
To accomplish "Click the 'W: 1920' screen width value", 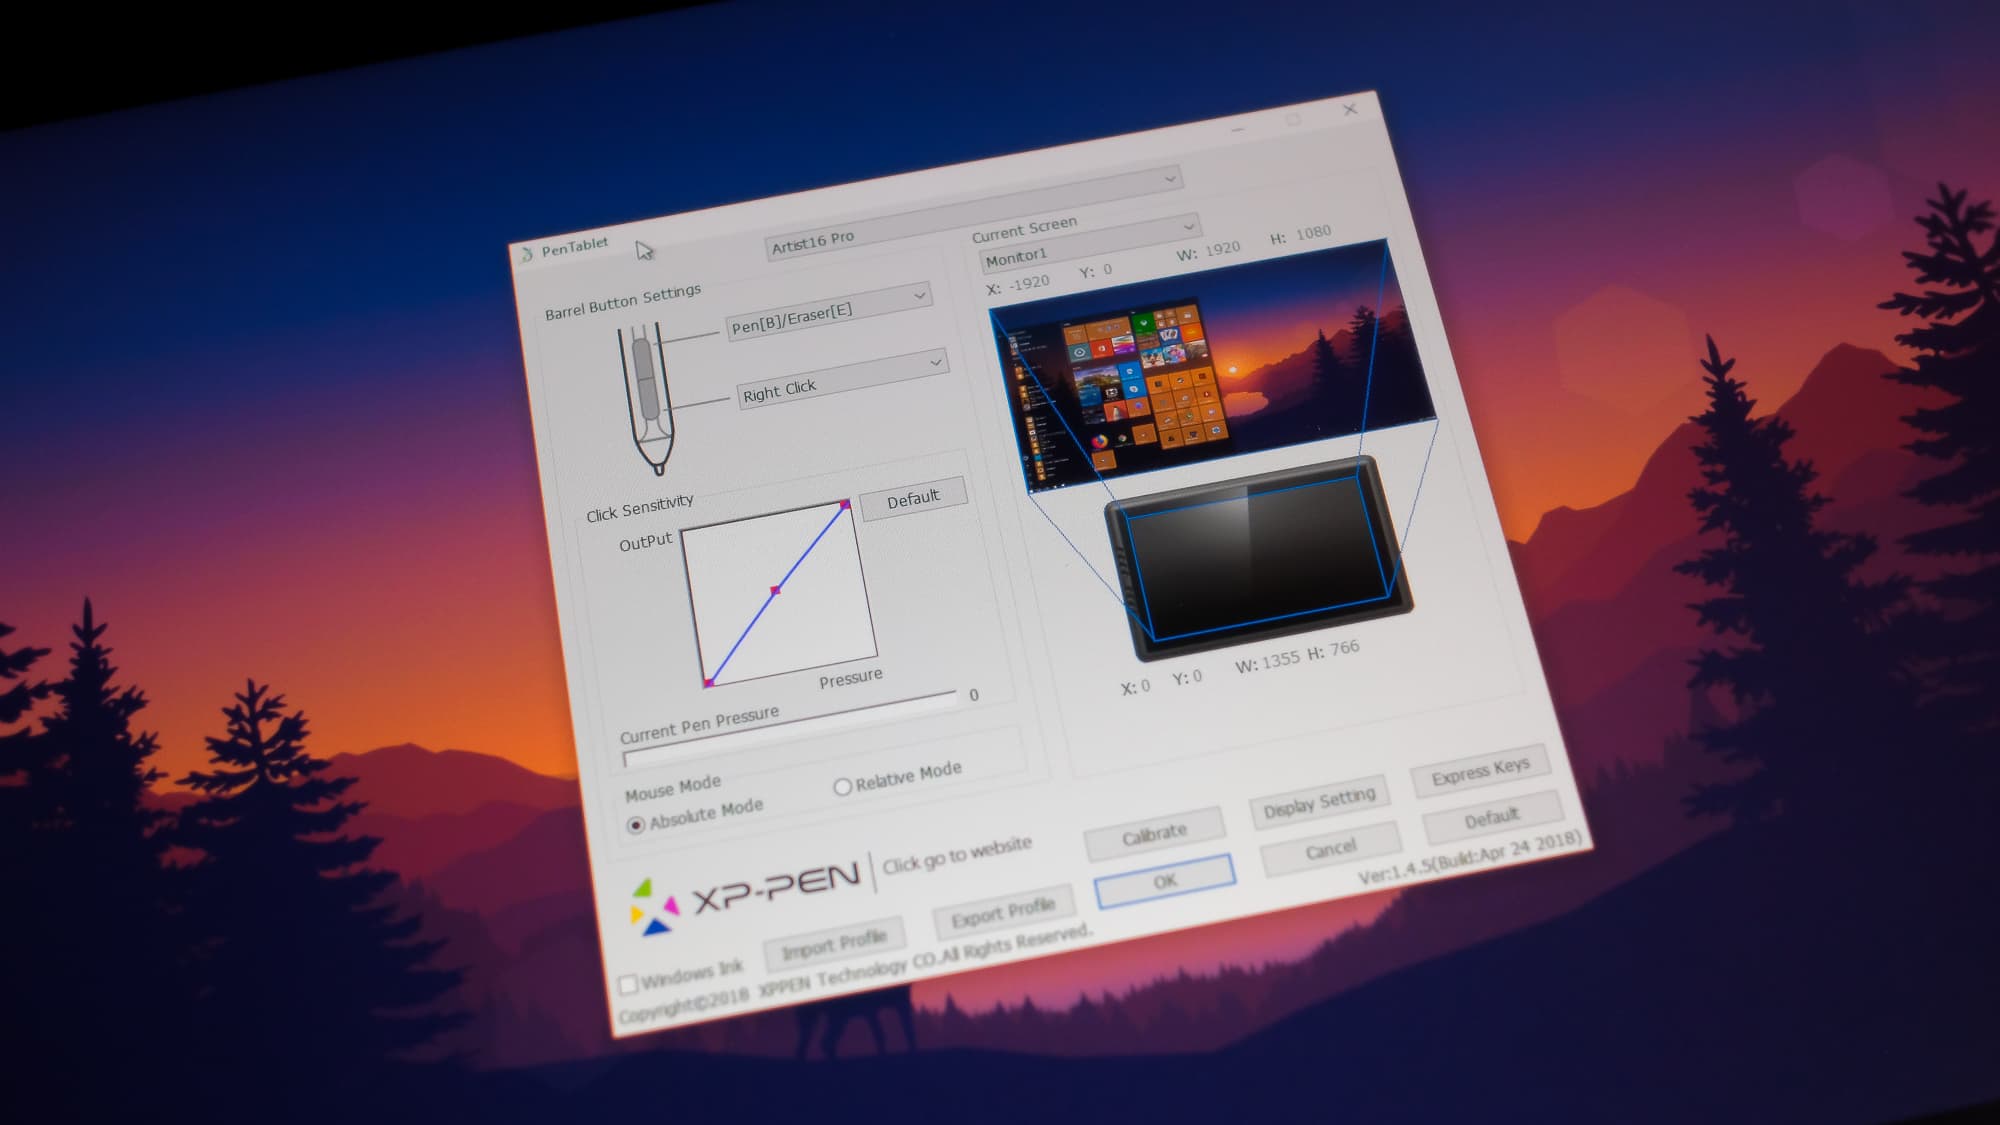I will click(x=1208, y=250).
